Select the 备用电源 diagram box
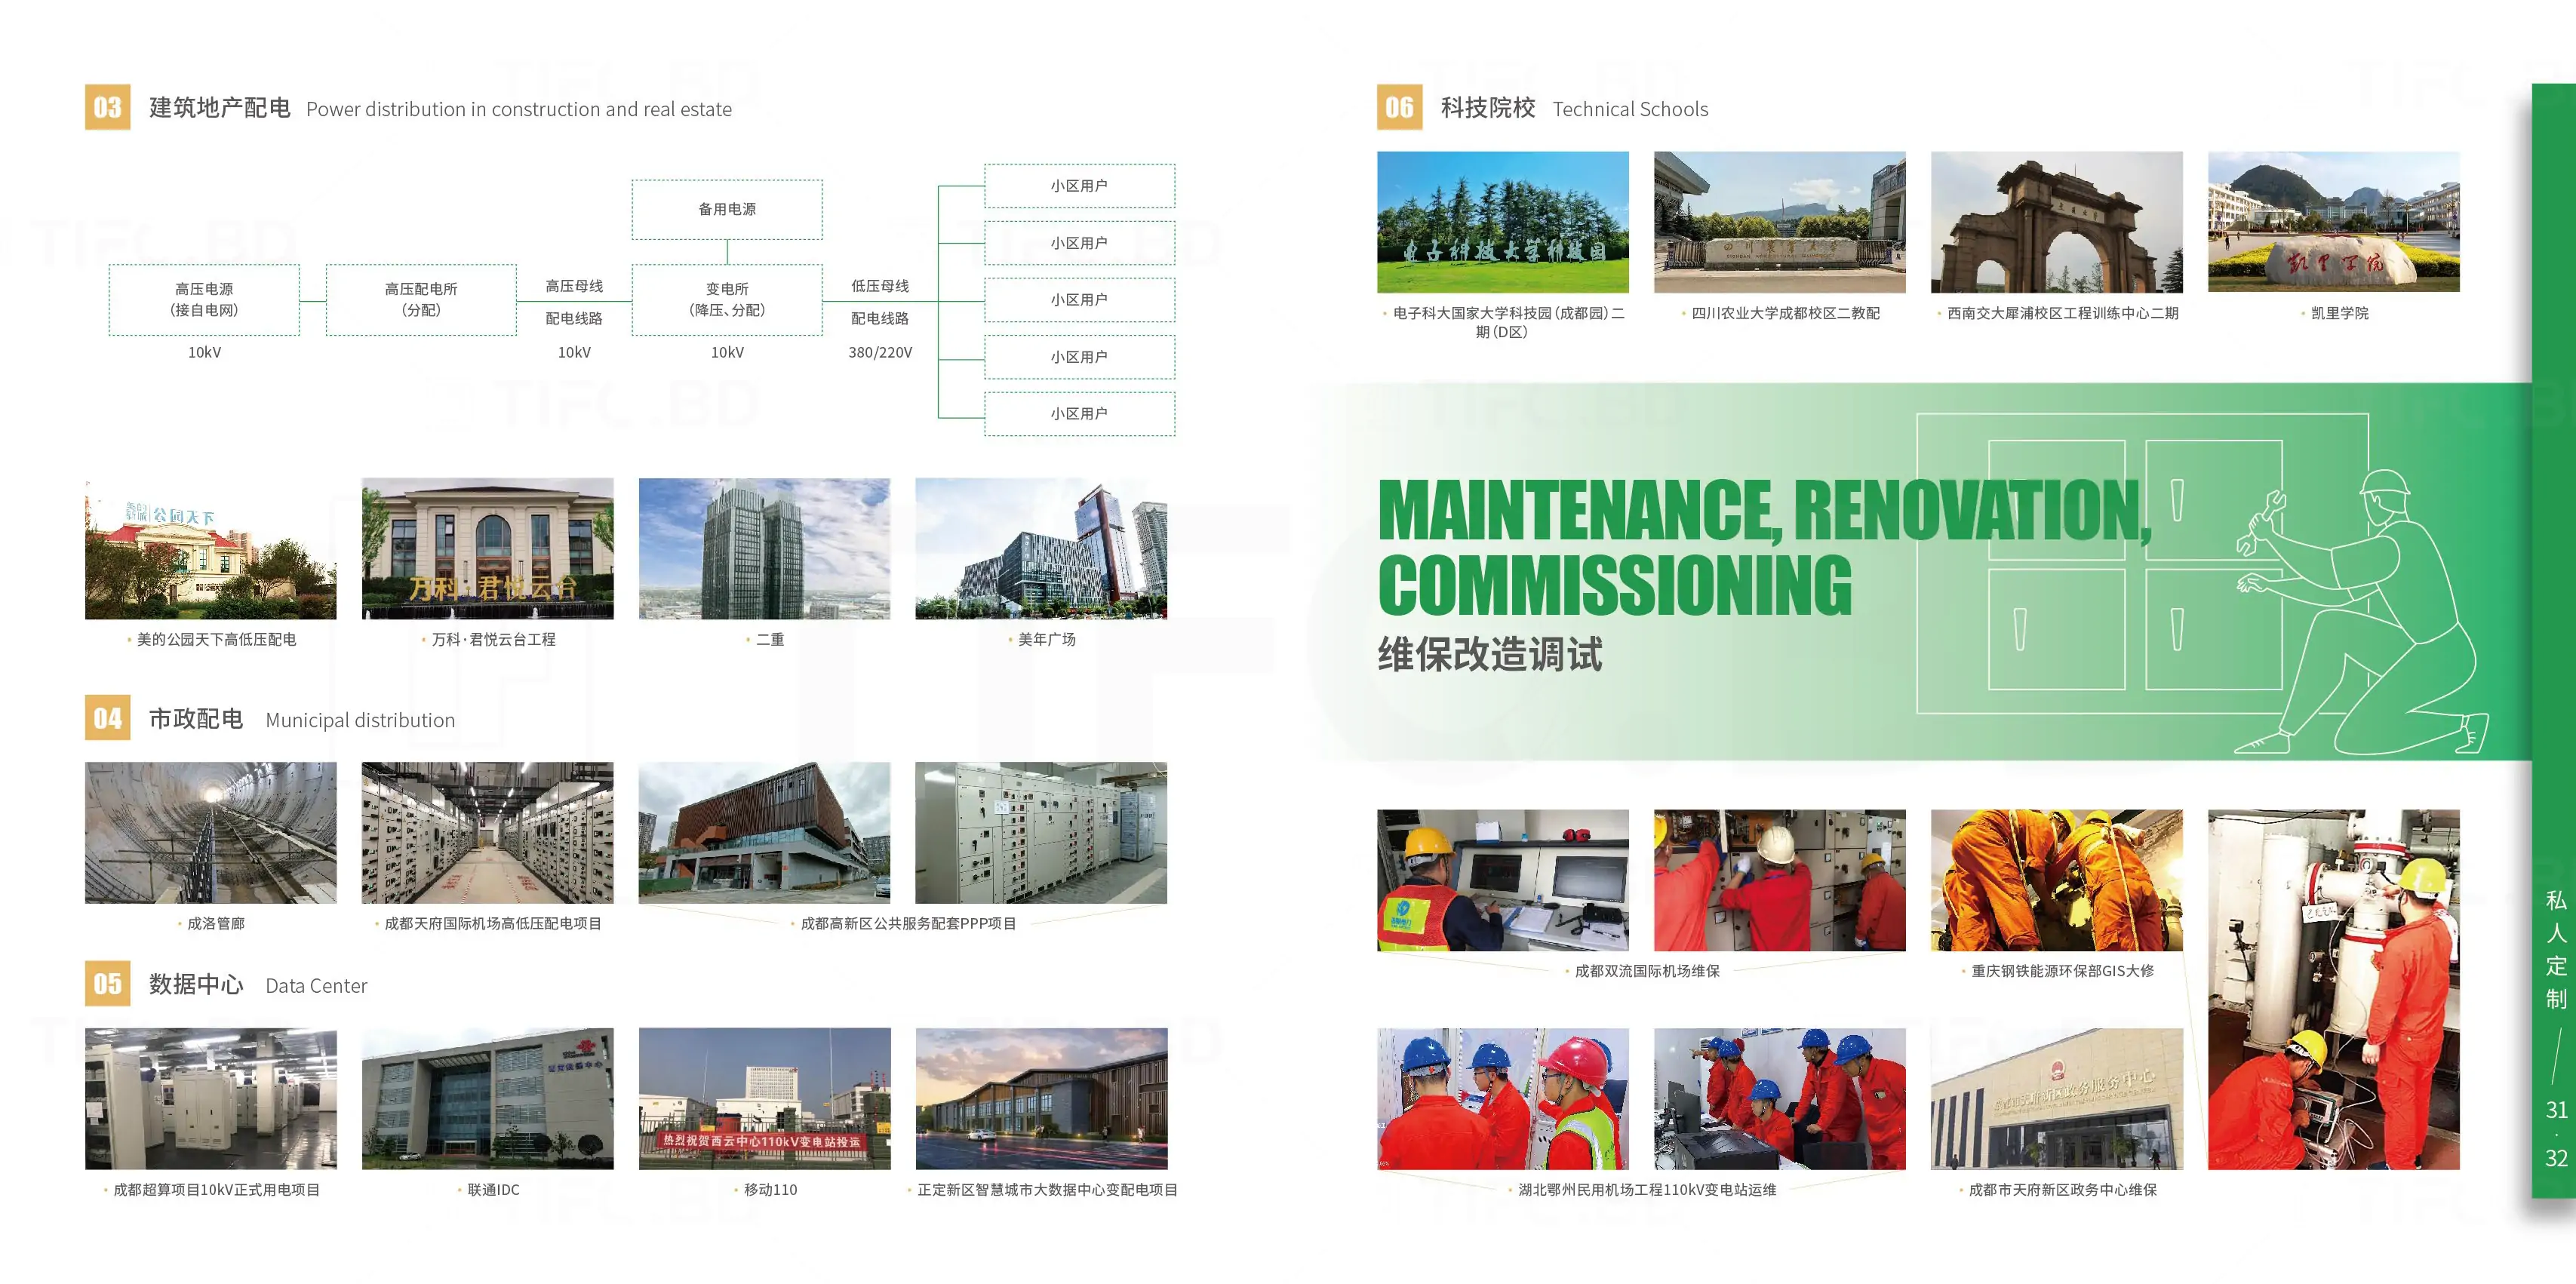 [x=727, y=209]
